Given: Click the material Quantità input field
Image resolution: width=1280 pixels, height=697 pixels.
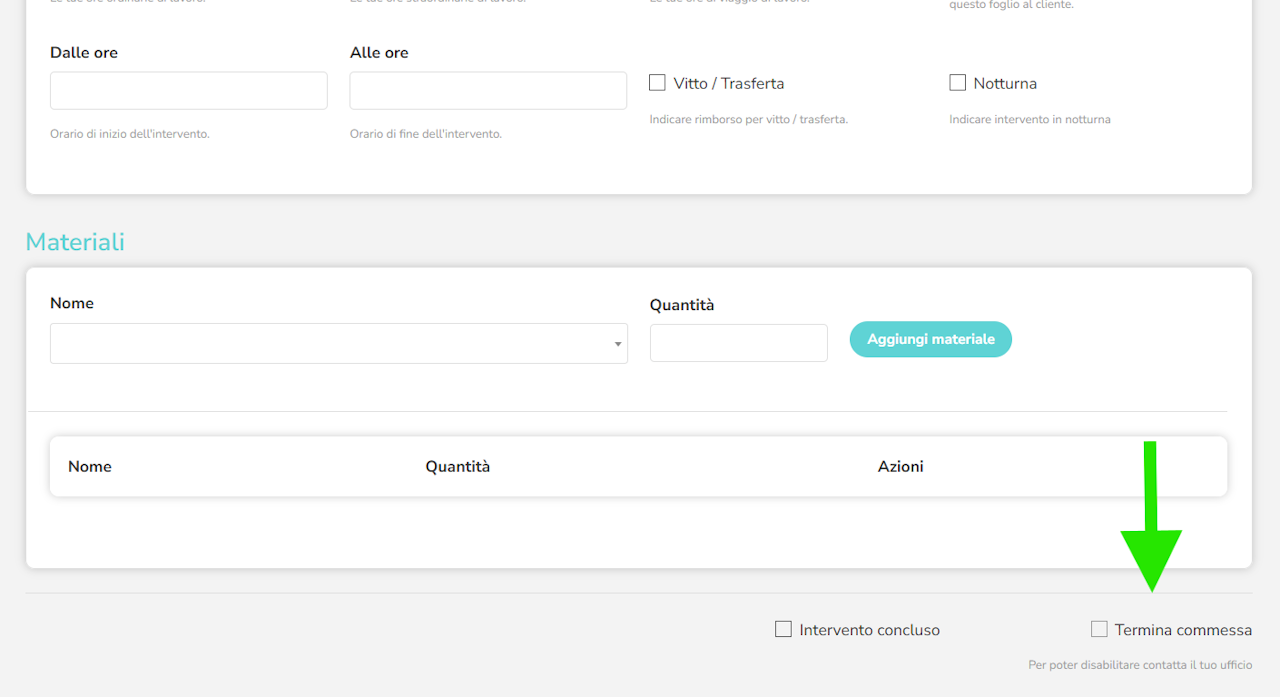Looking at the screenshot, I should pos(738,343).
